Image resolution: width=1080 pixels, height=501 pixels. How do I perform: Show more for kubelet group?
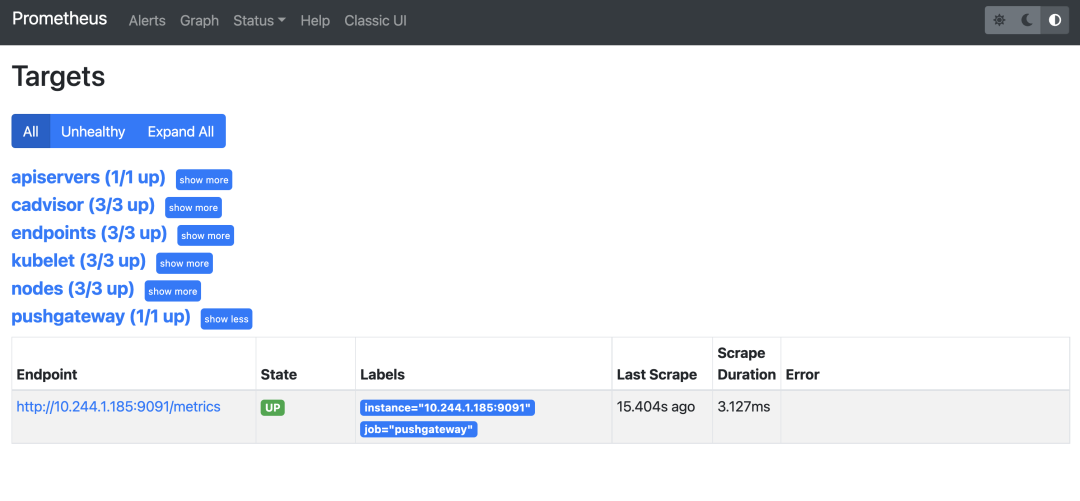185,263
